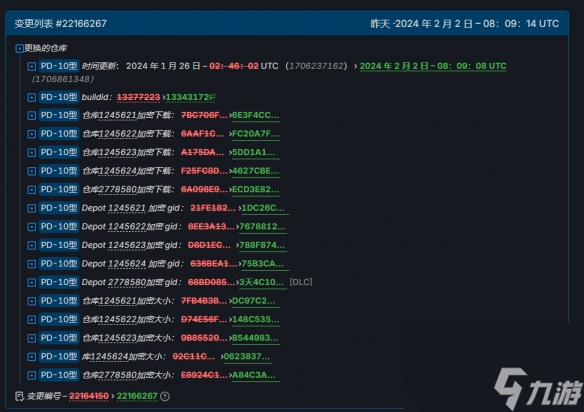Click row icon for Depot 2778580 加密 gid

click(x=32, y=283)
